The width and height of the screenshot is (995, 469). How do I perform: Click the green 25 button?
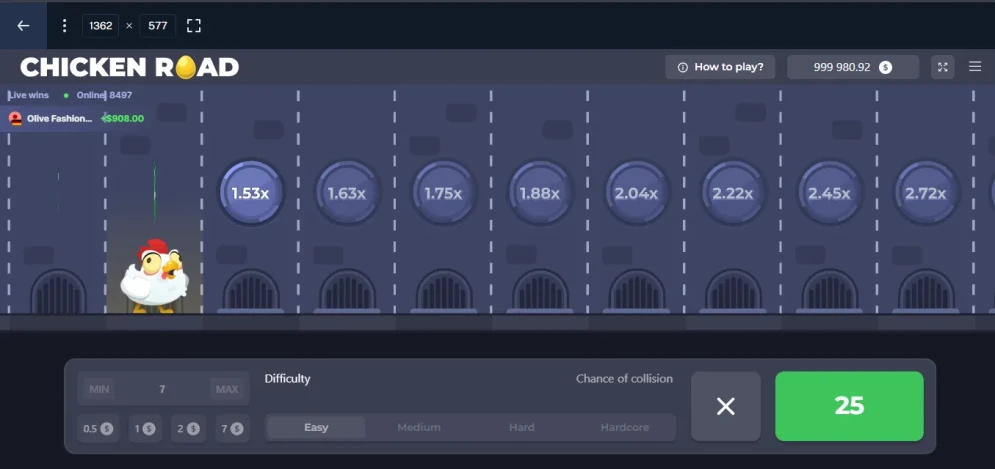[849, 406]
